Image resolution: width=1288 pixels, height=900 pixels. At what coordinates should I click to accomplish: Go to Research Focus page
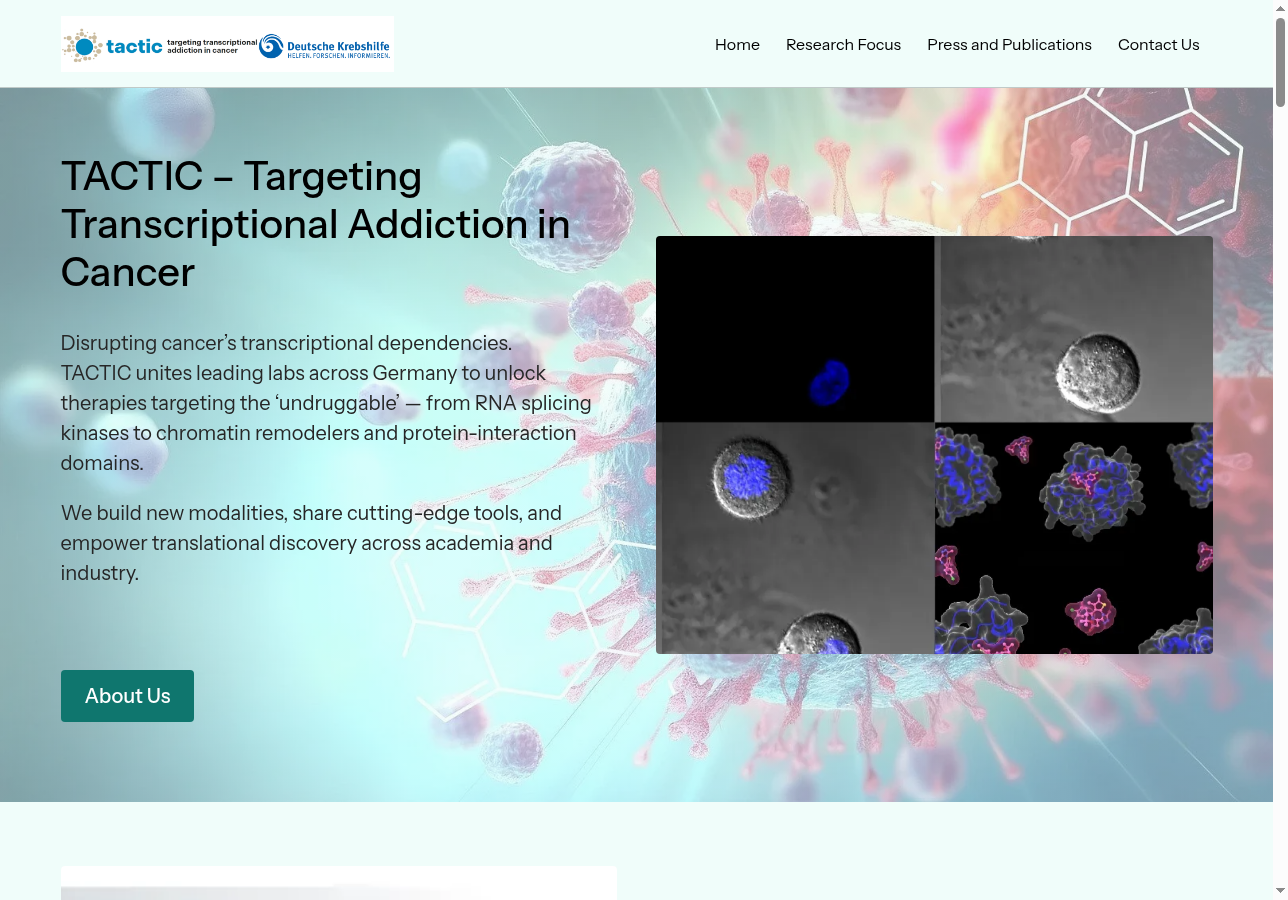(843, 45)
